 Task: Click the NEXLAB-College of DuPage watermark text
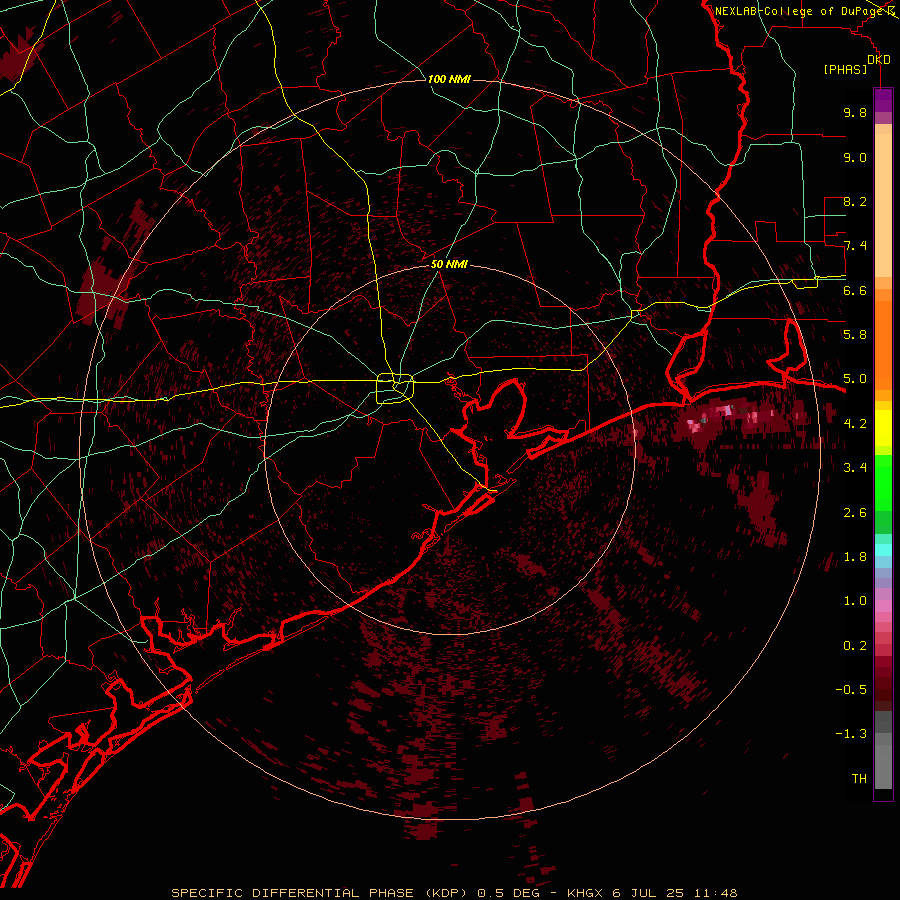click(x=801, y=11)
